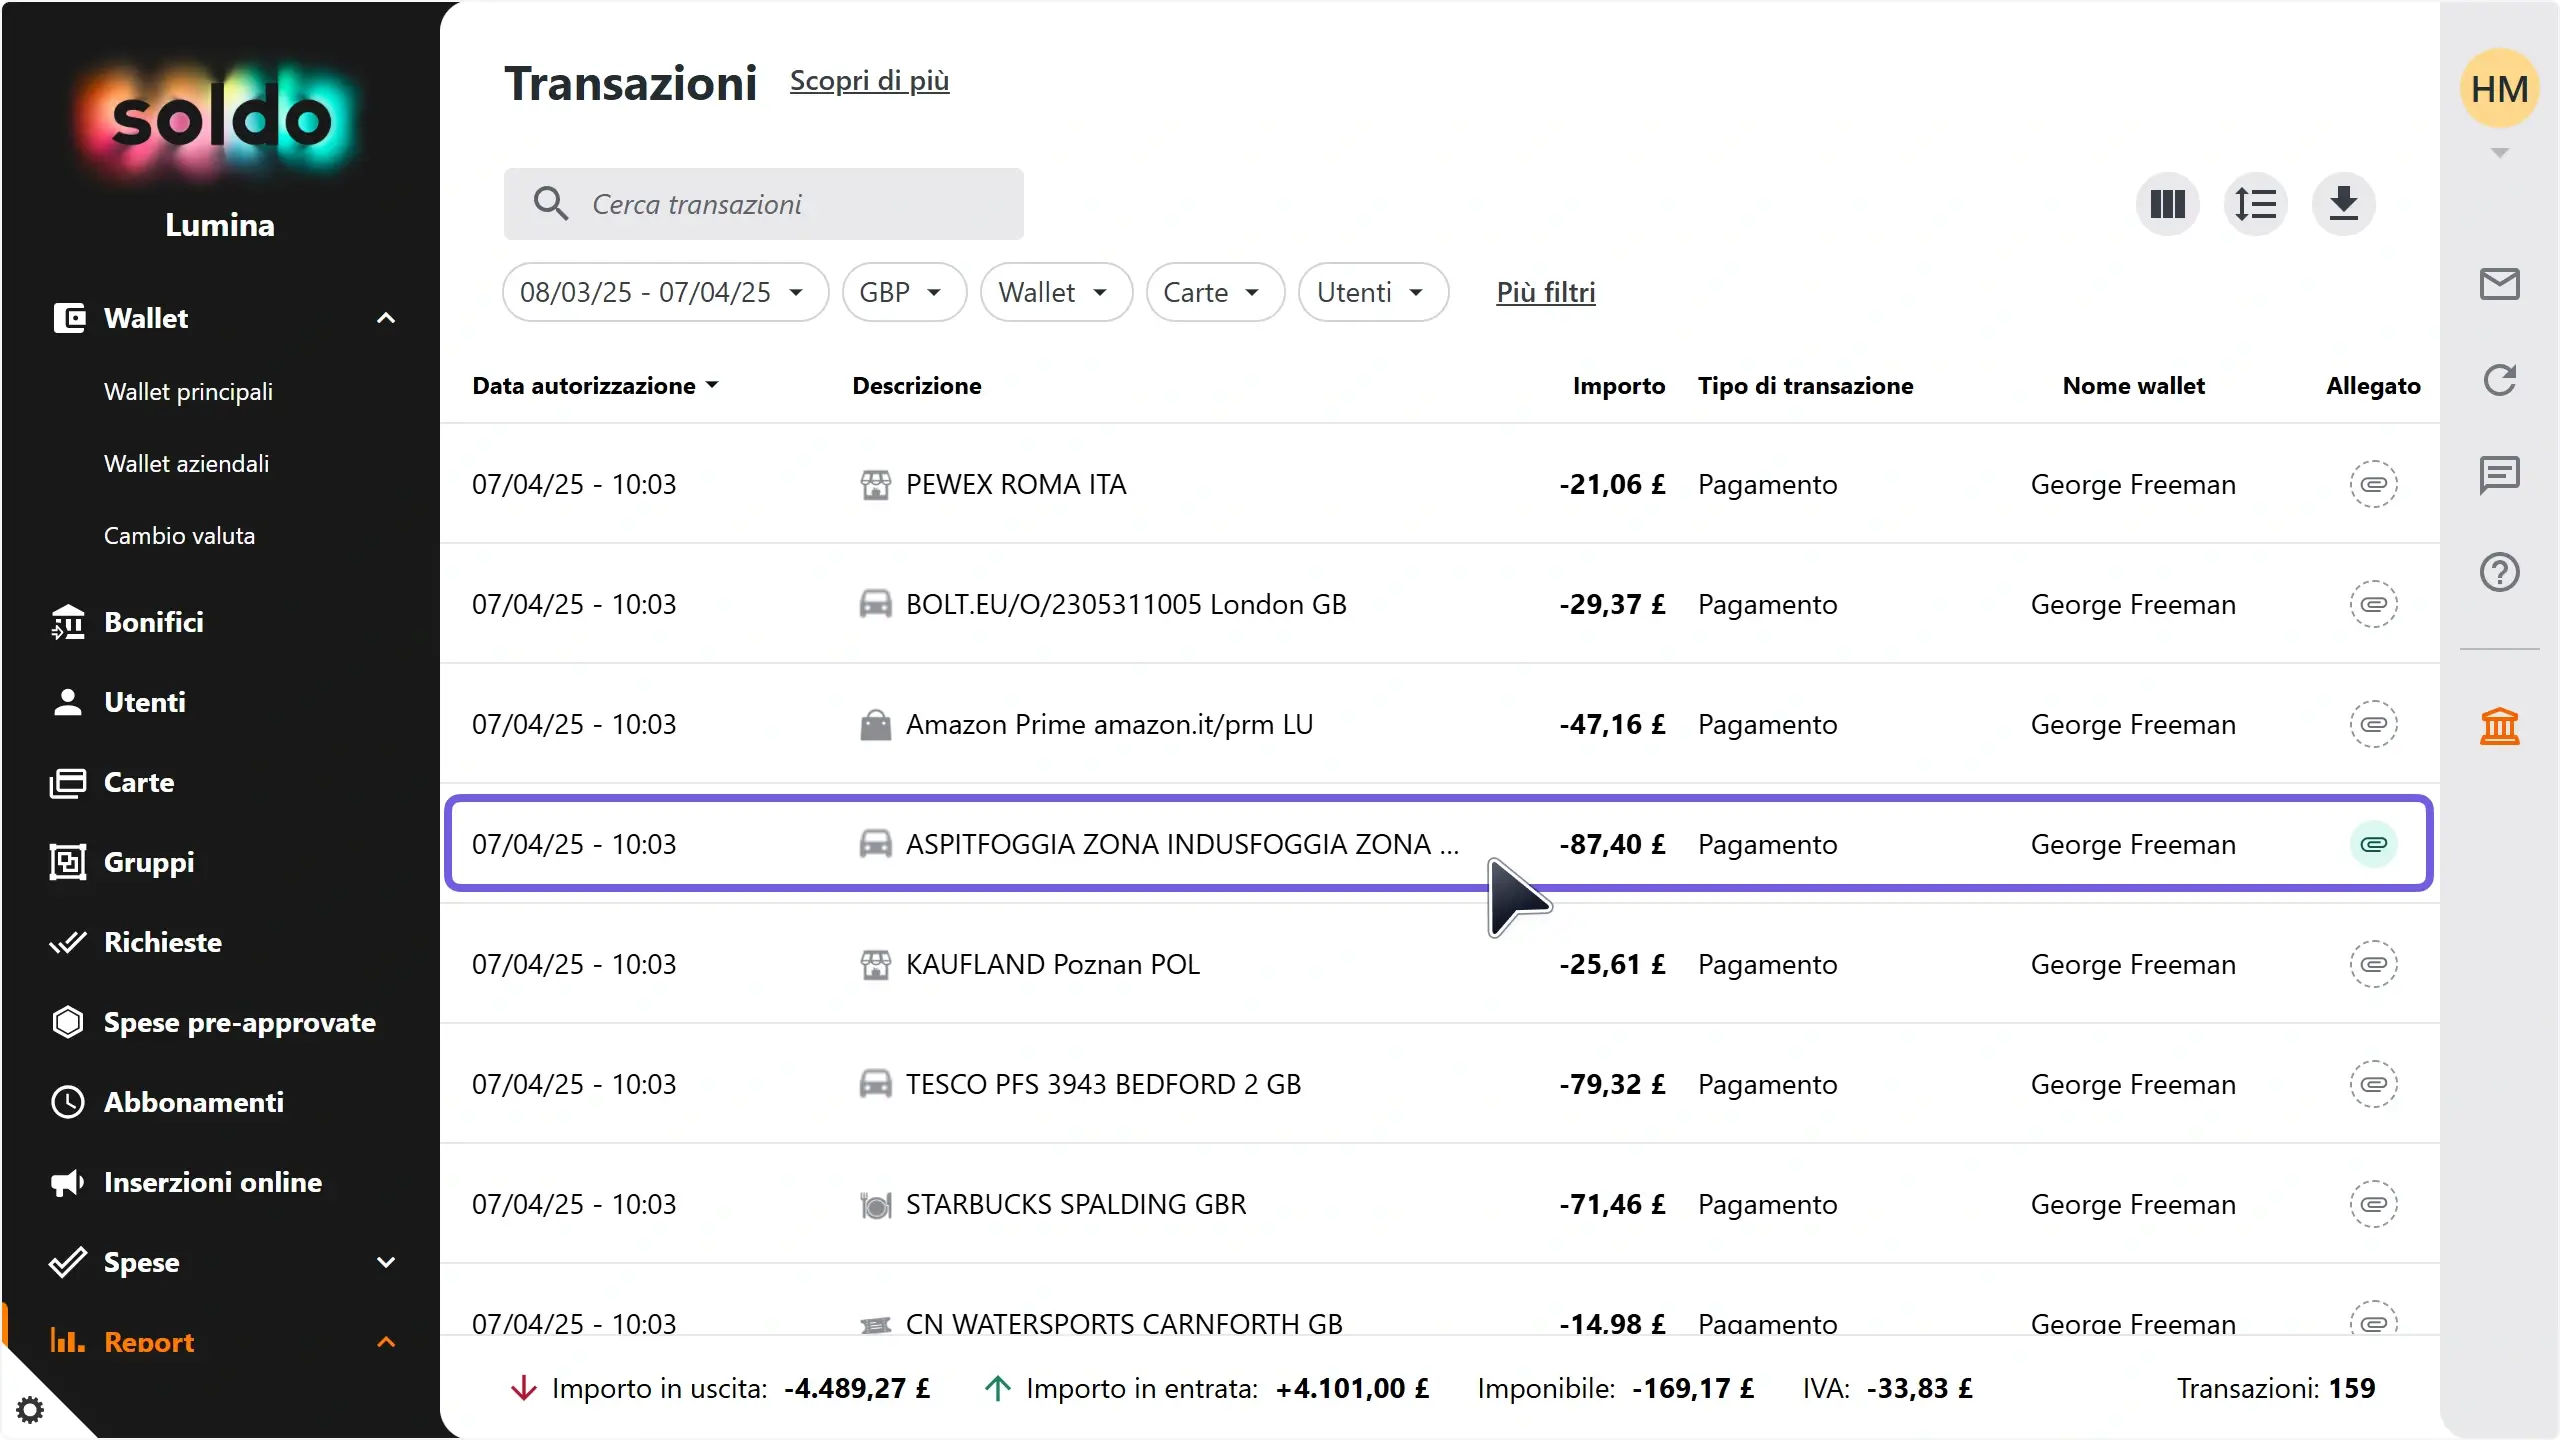Open settings gear at bottom-left corner

[x=31, y=1409]
